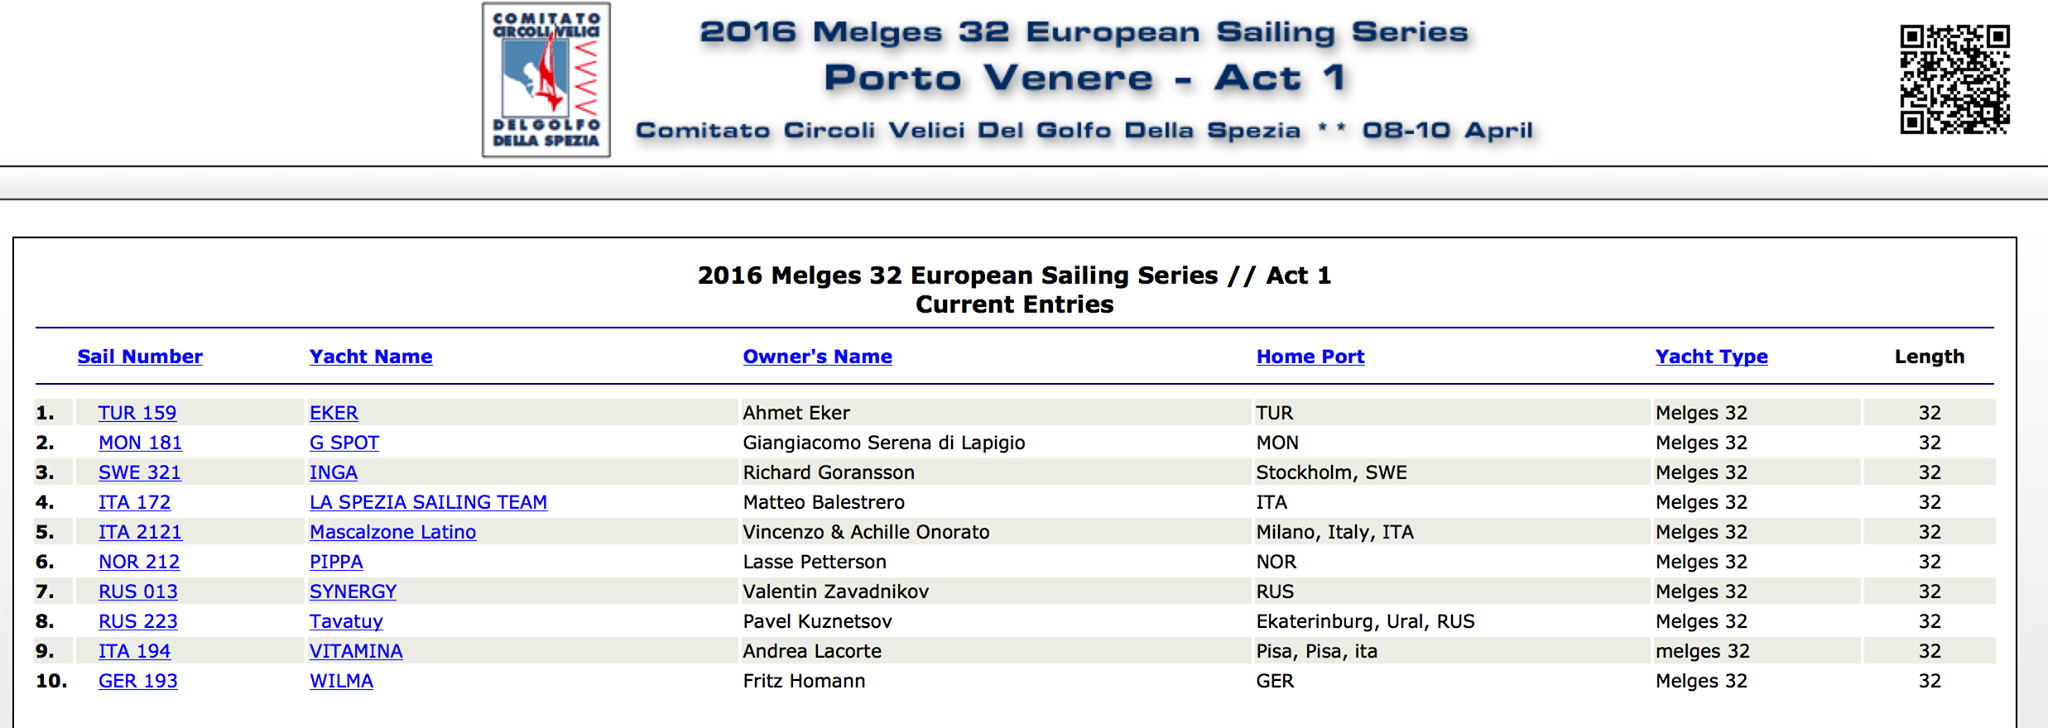Open the SYNERGY yacht link
The image size is (2048, 728).
click(x=353, y=592)
